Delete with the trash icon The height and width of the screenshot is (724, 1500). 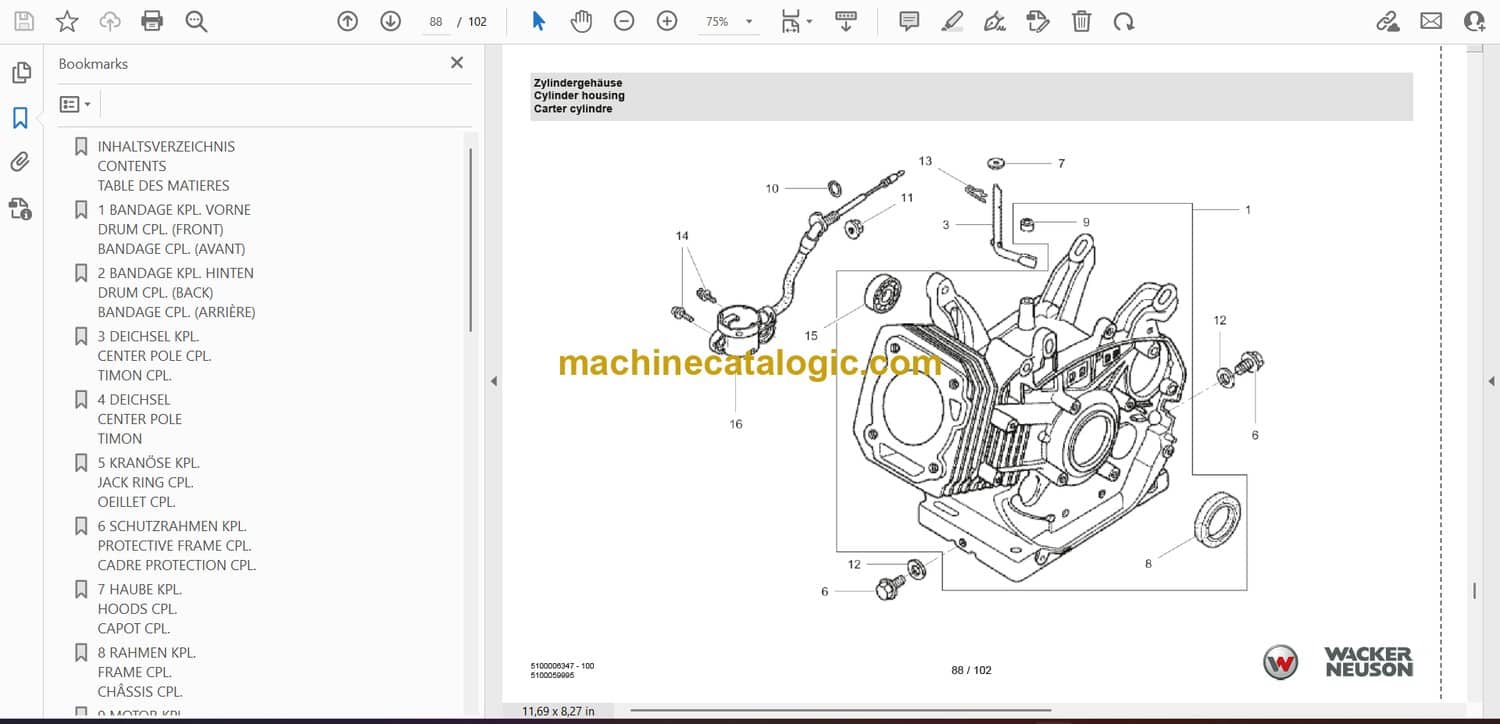1081,21
